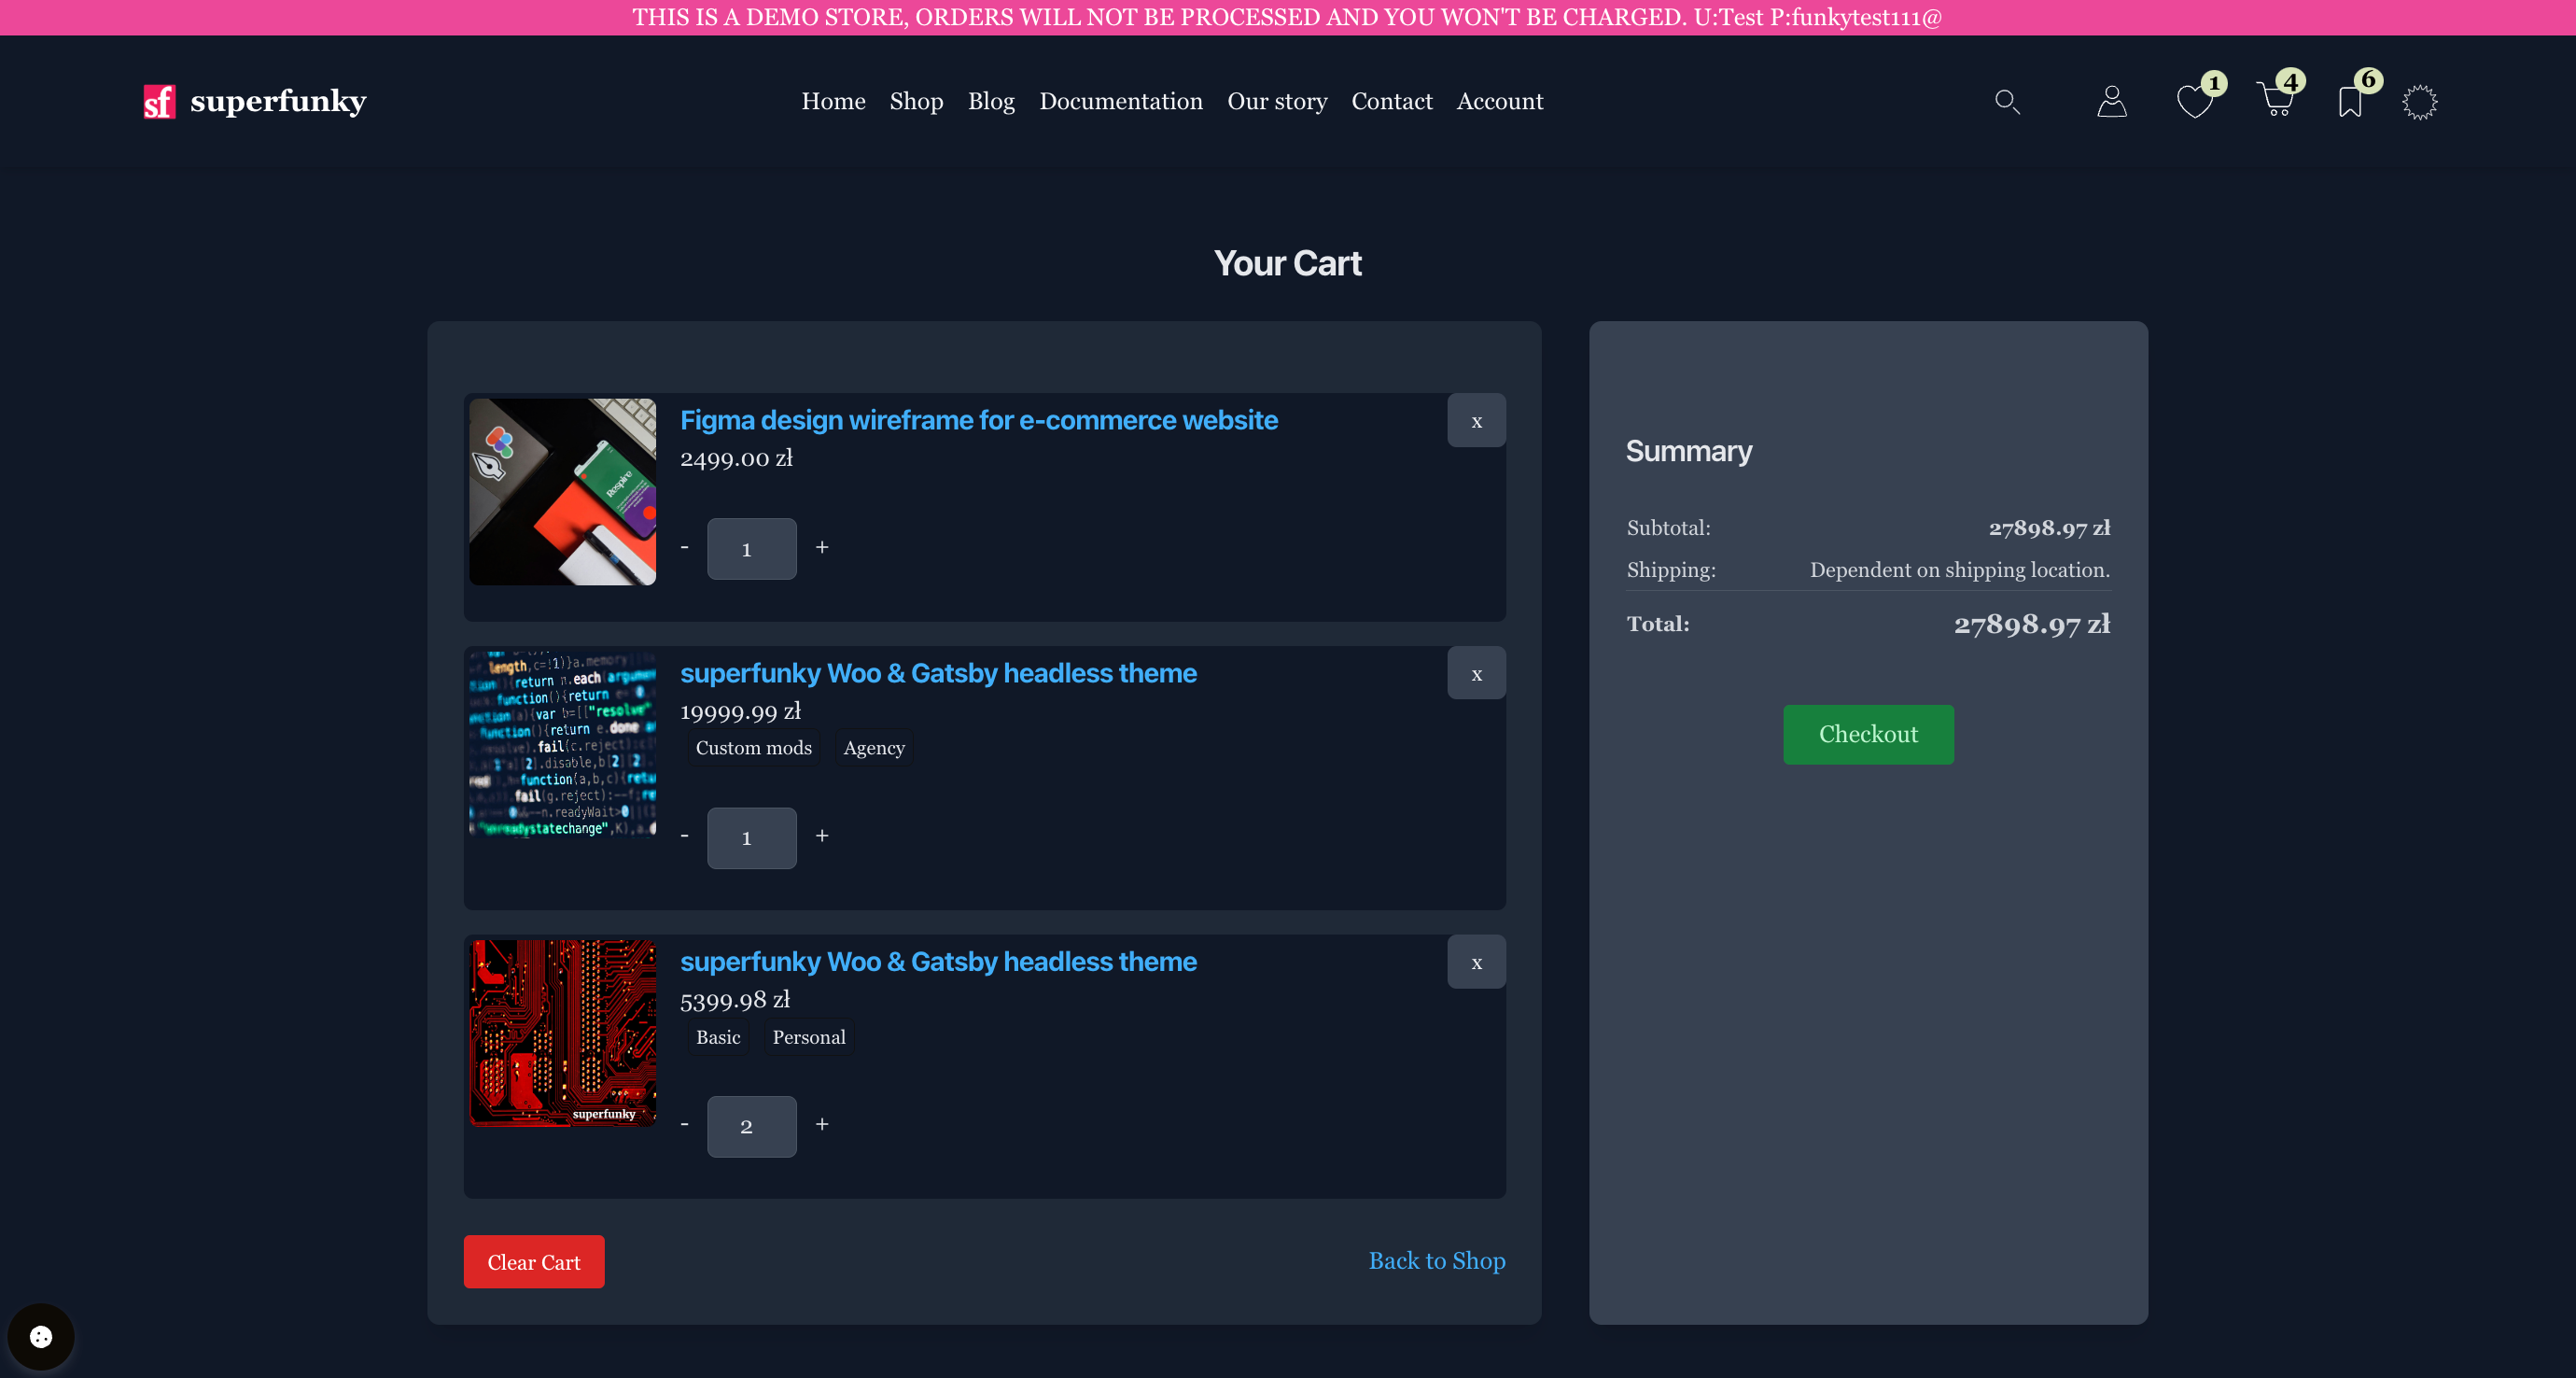
Task: Follow the Back to Shop link
Action: click(1436, 1261)
